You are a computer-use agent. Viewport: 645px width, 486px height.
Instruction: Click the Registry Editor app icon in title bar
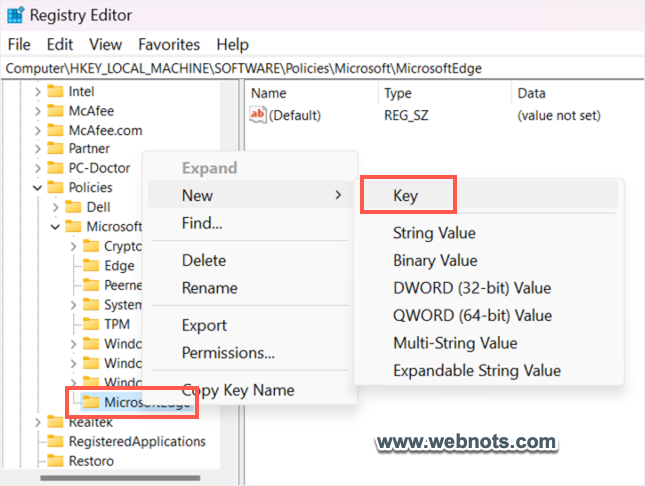coord(17,16)
